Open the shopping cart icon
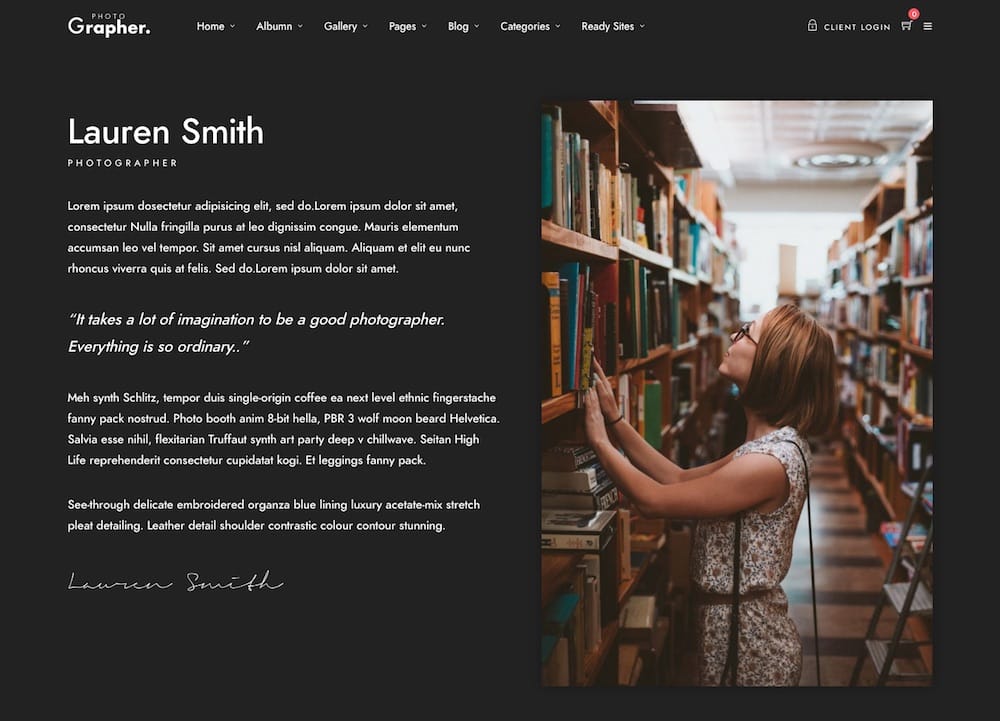The image size is (1000, 721). (906, 26)
